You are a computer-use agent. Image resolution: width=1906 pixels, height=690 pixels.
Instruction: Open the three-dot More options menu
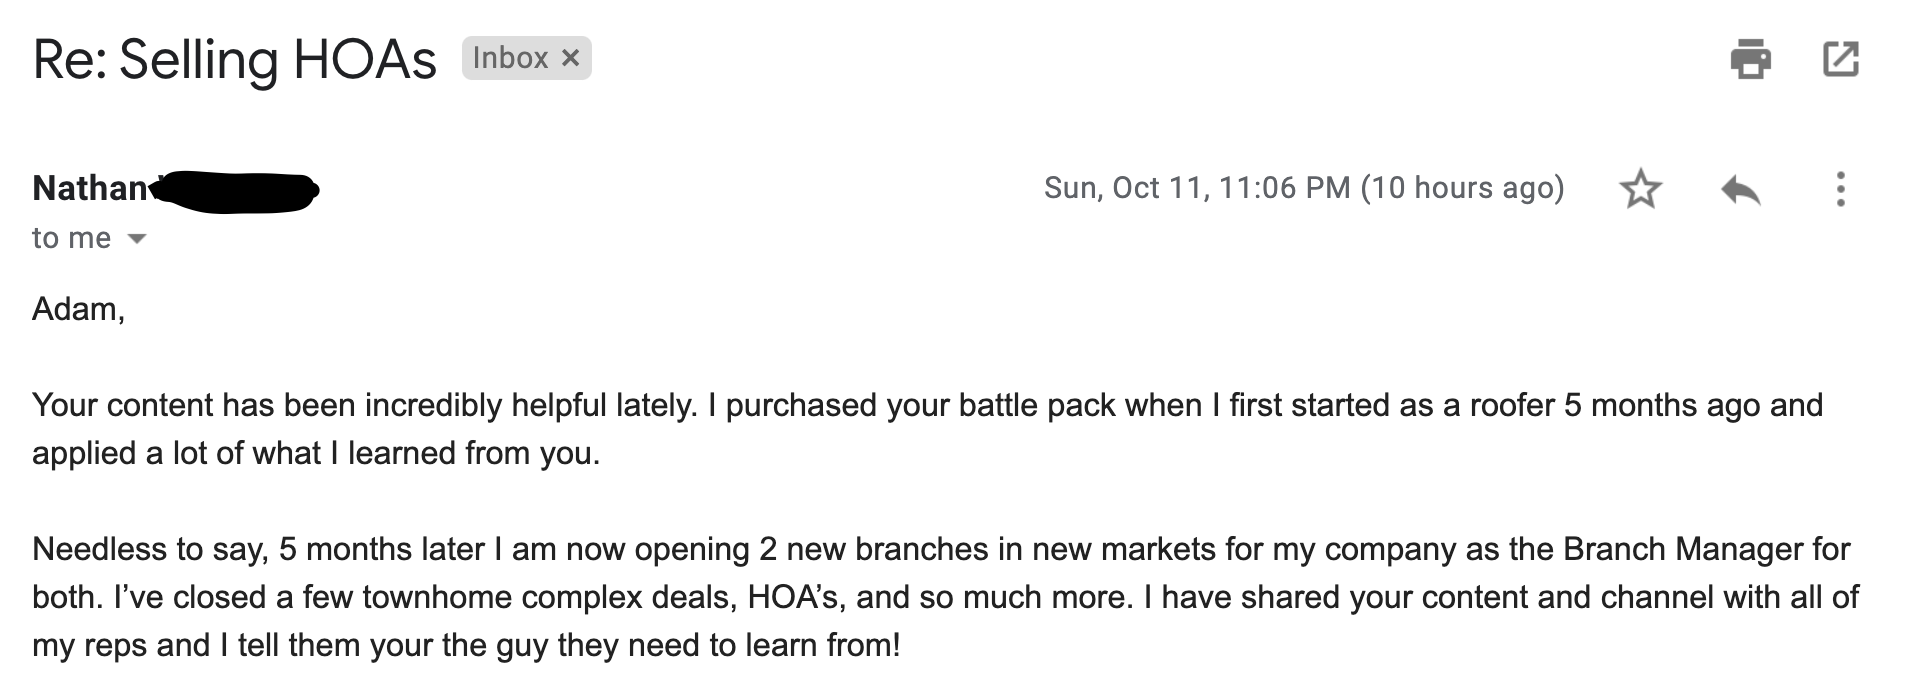1840,189
